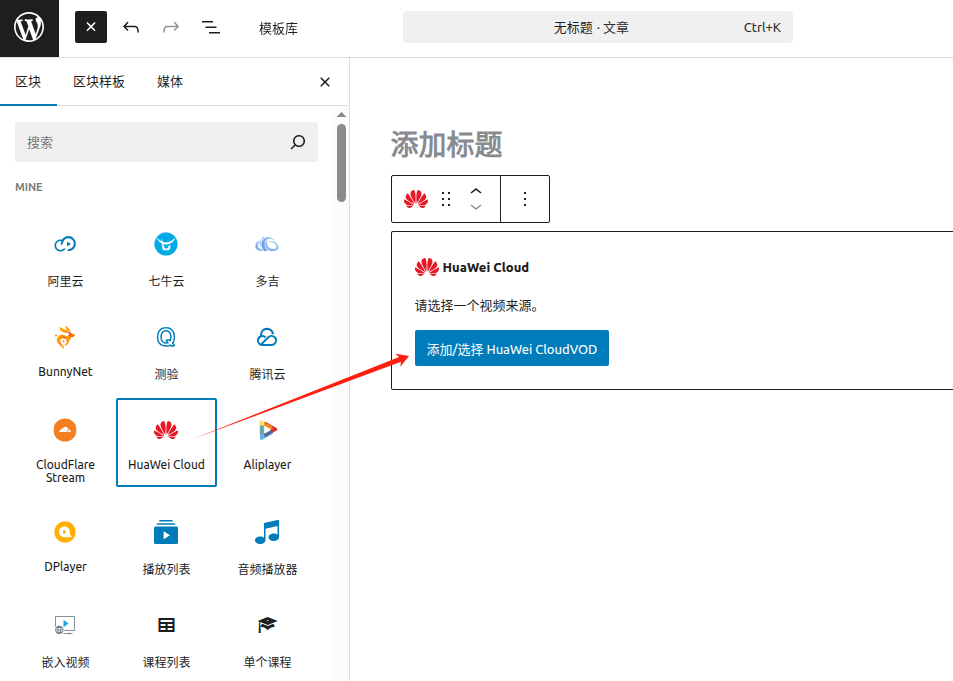Click the inserter panel scrollbar thumb
The width and height of the screenshot is (953, 681).
pyautogui.click(x=342, y=162)
